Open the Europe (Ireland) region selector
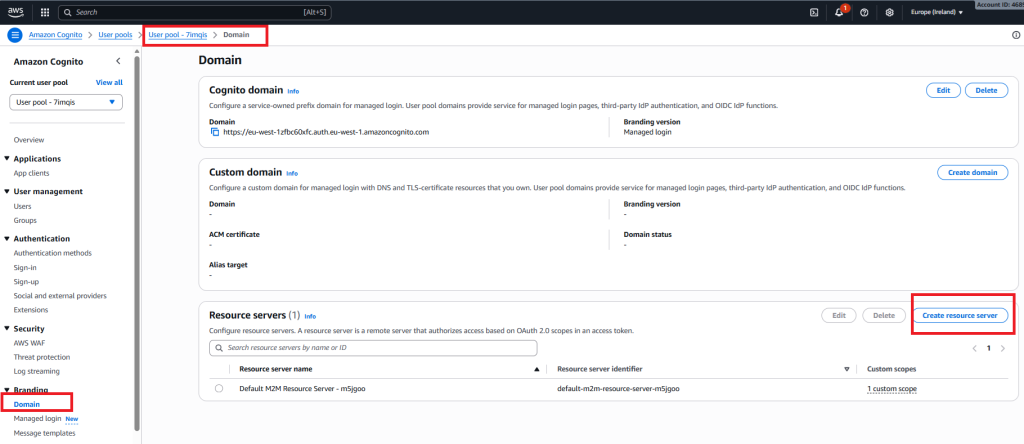Screen dimensions: 1024x444 [936, 12]
